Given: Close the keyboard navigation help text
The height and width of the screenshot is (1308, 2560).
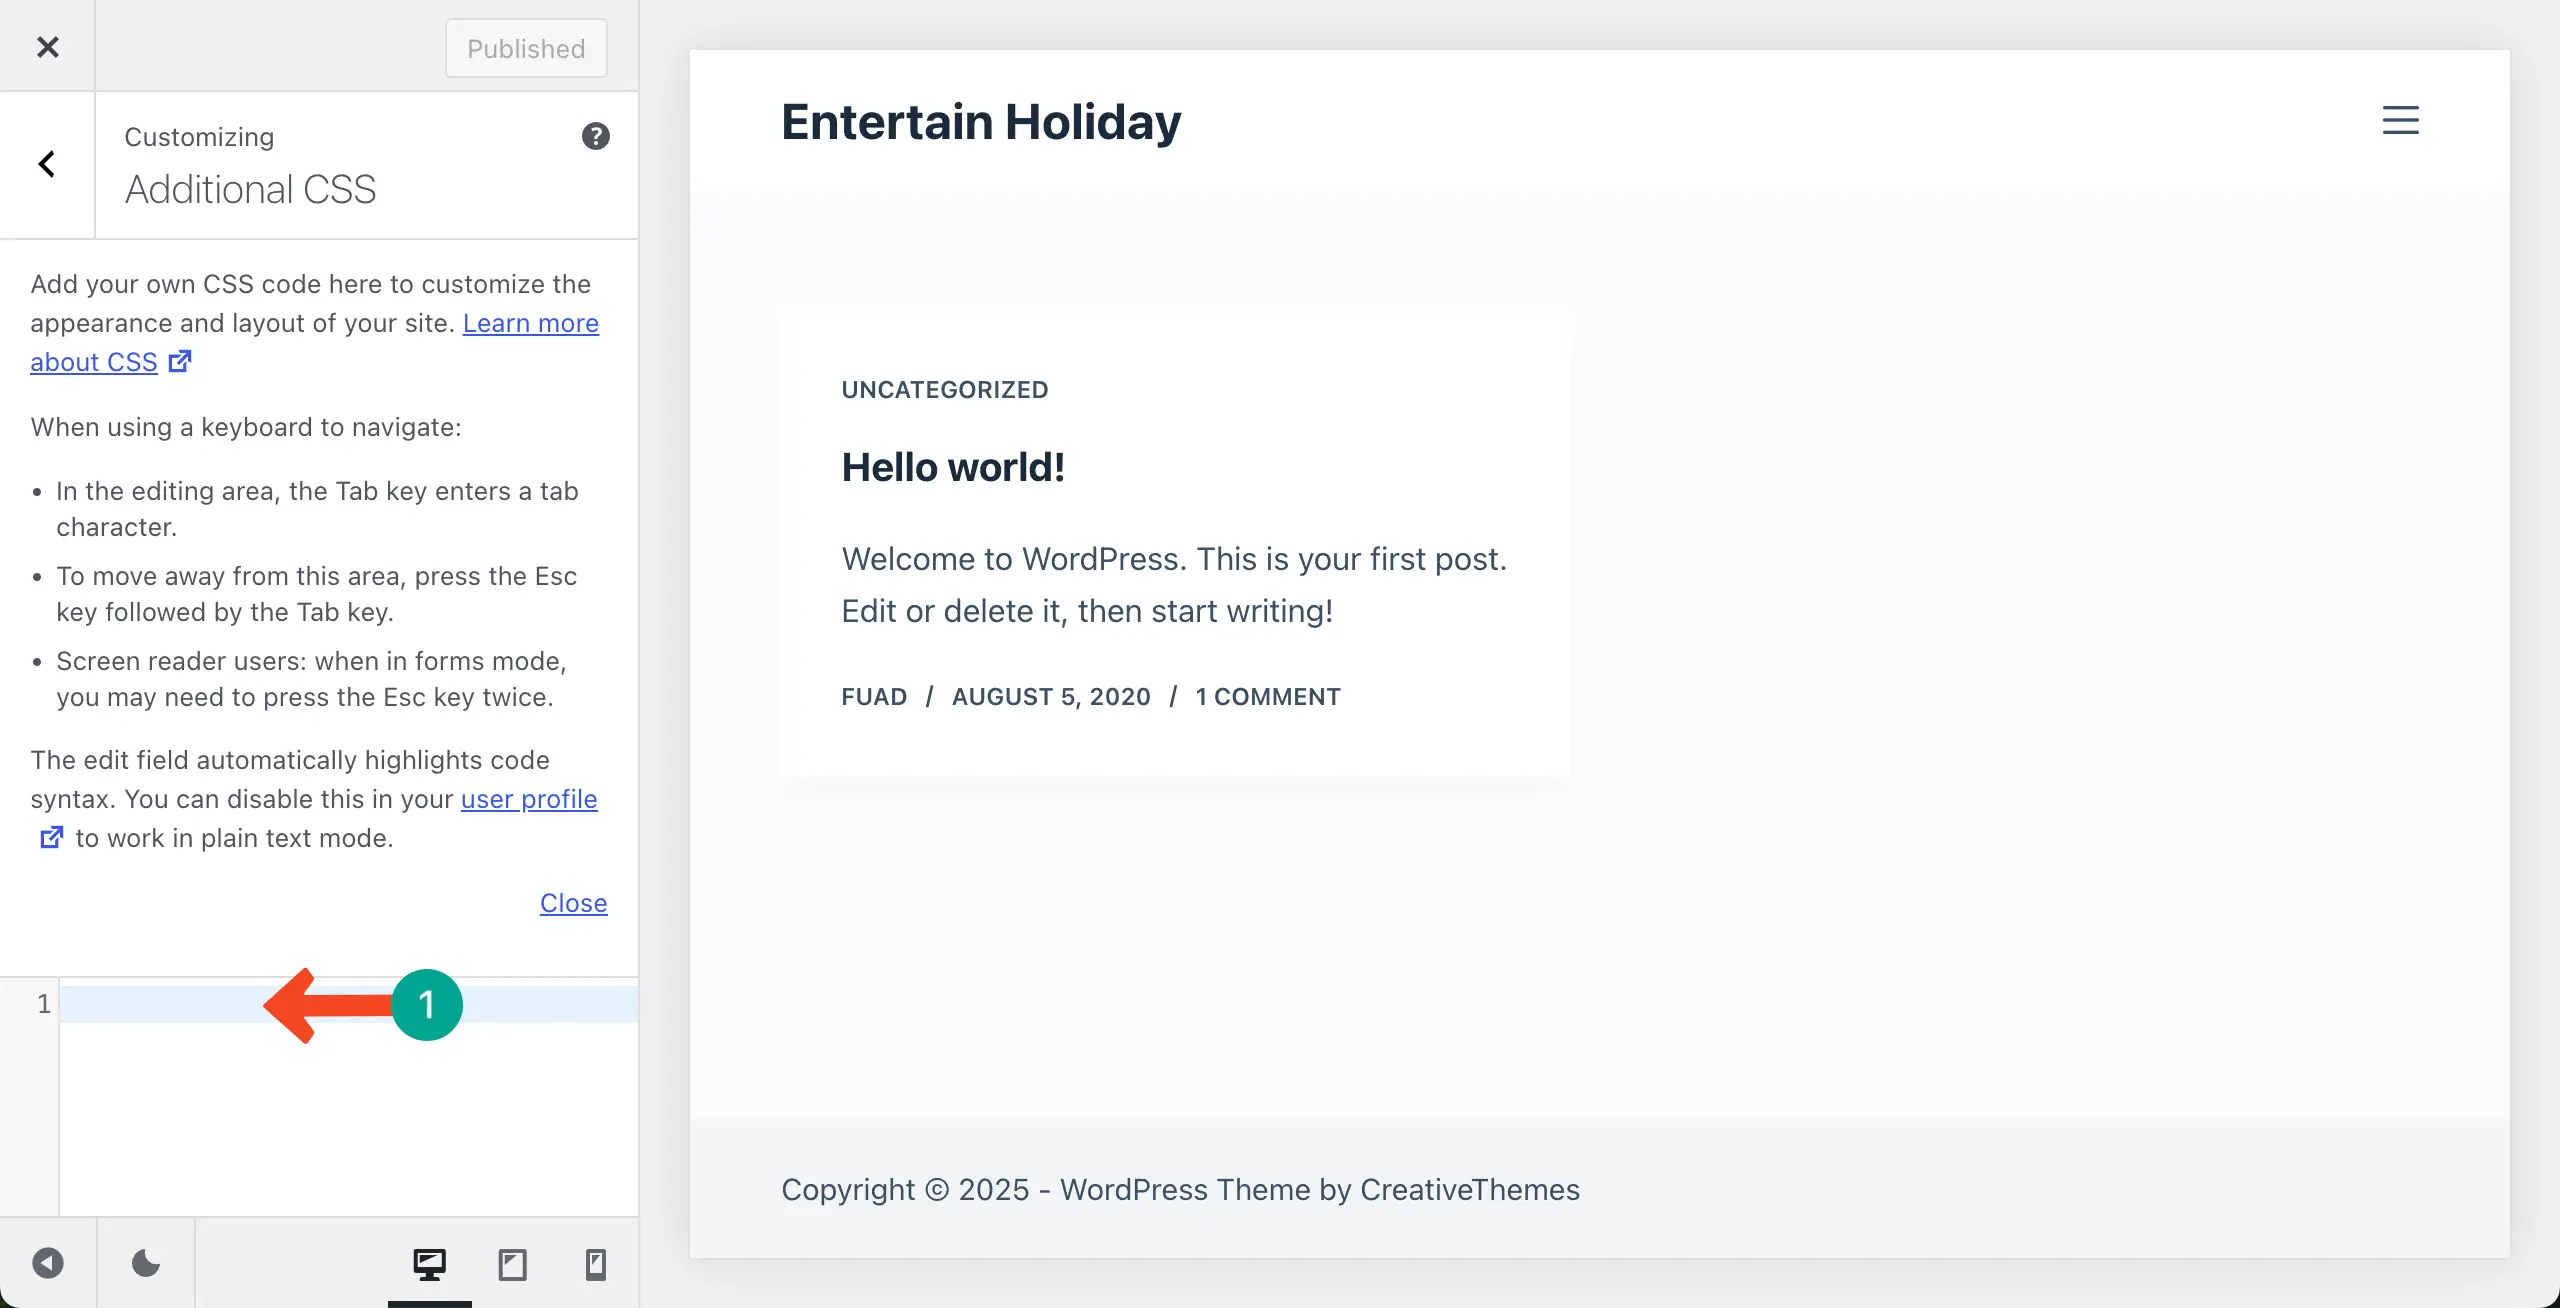Looking at the screenshot, I should coord(573,903).
